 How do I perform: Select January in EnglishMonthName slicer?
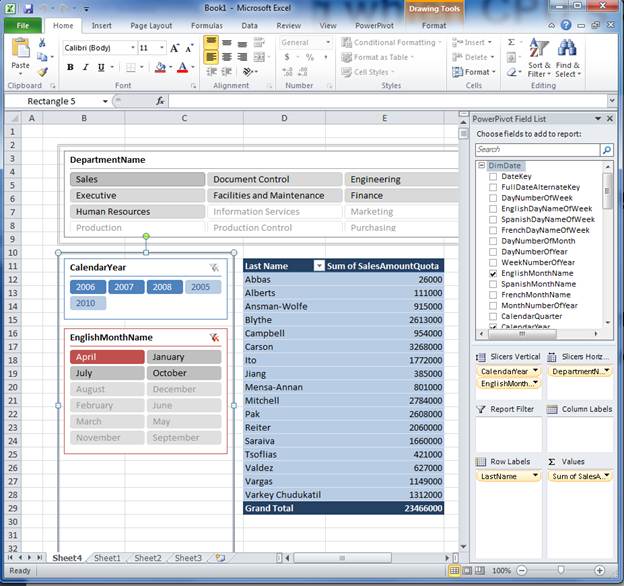pyautogui.click(x=184, y=357)
